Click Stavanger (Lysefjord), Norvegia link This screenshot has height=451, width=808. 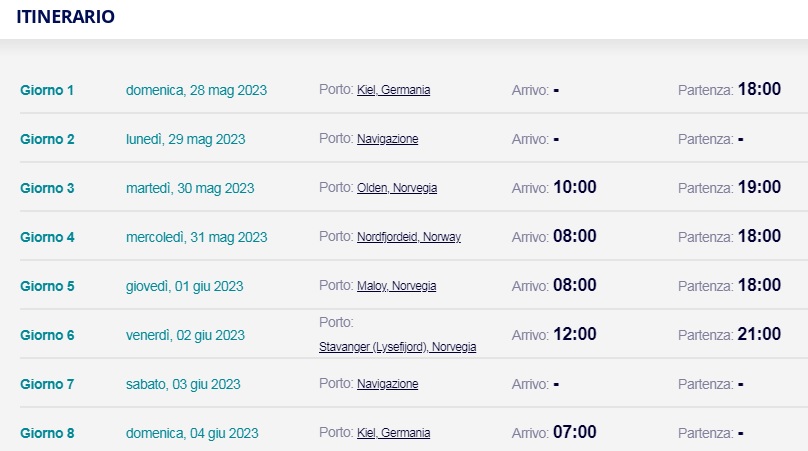pyautogui.click(x=397, y=347)
